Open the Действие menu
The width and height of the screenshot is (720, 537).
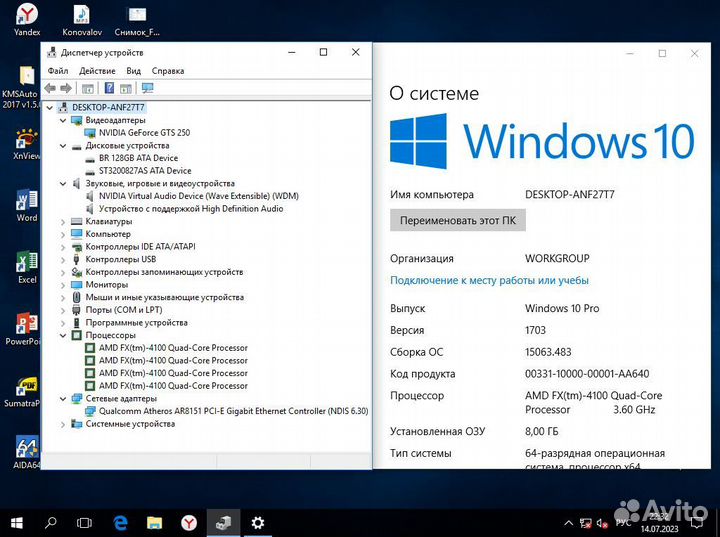pyautogui.click(x=97, y=71)
